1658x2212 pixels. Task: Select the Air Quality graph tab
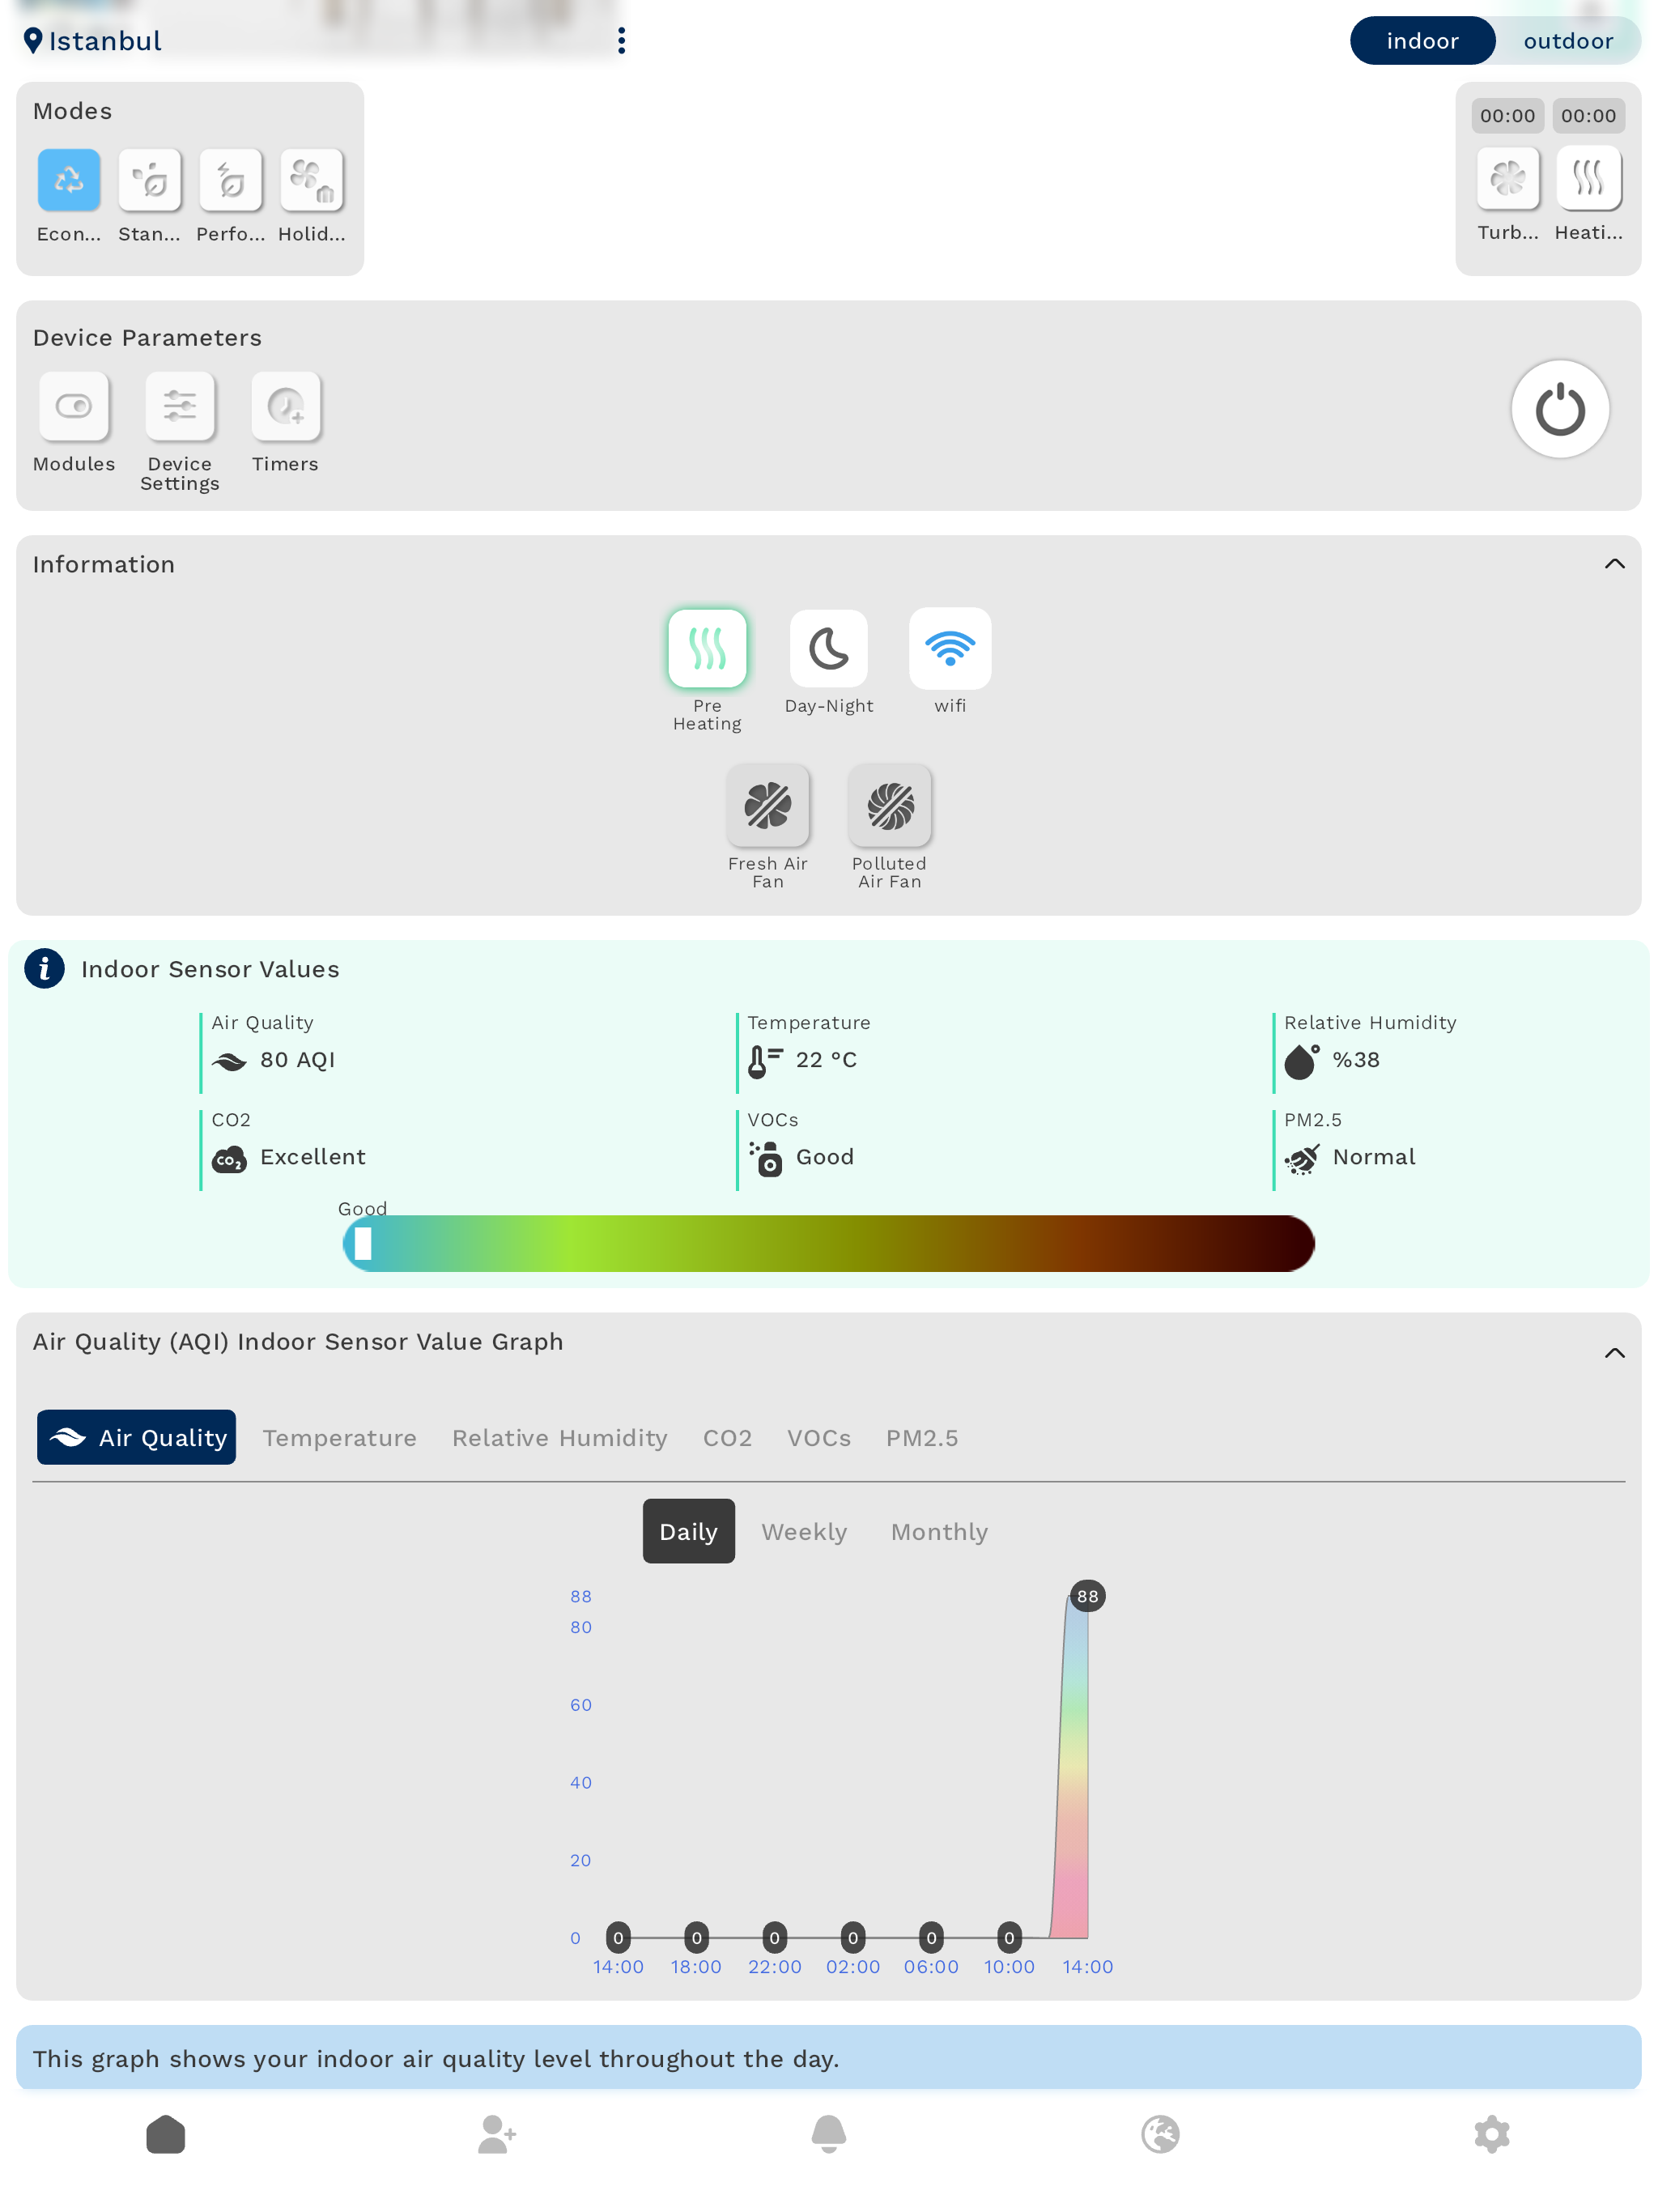pos(137,1437)
